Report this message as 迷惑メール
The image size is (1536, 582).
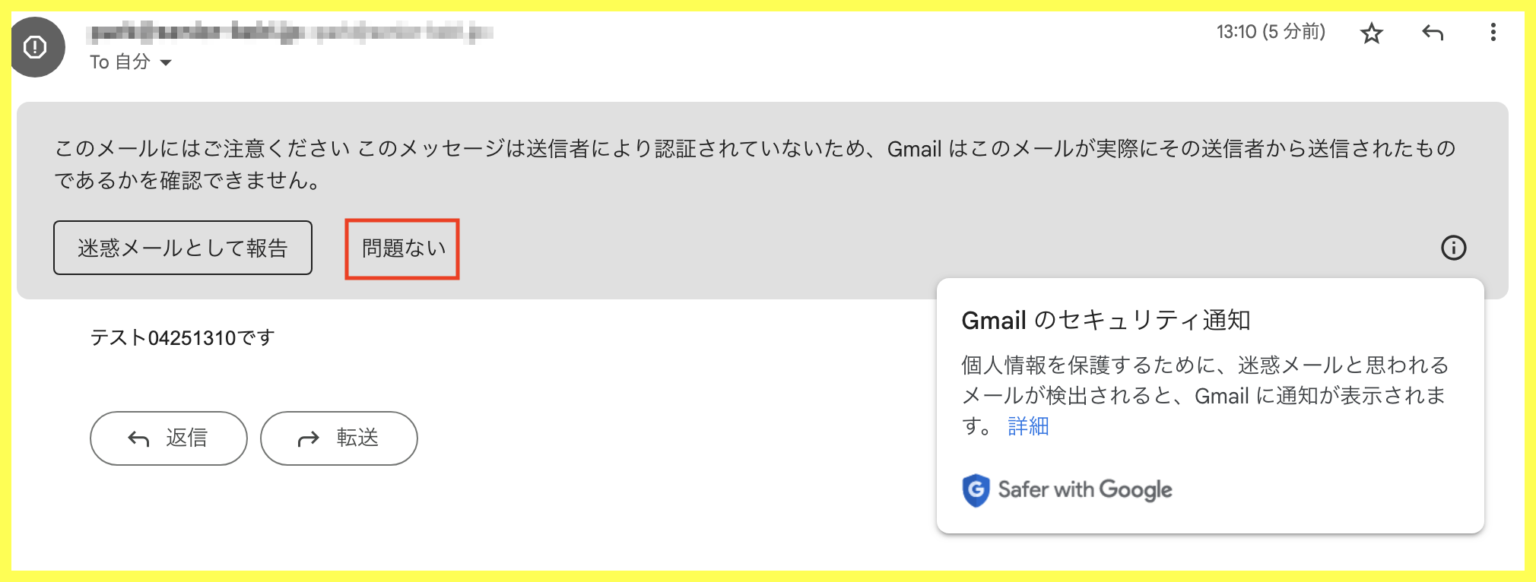(183, 247)
